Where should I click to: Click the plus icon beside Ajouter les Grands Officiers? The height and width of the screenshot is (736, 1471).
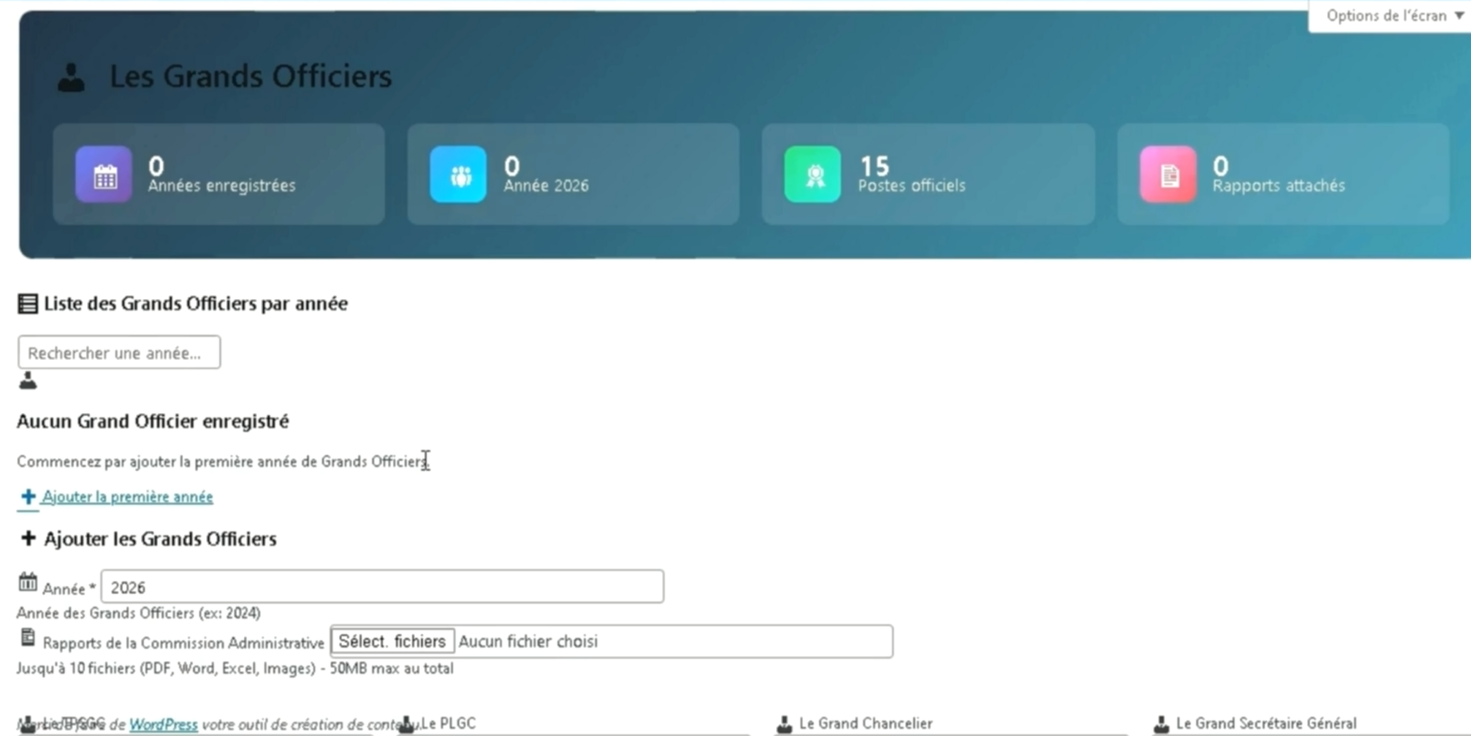pyautogui.click(x=28, y=539)
